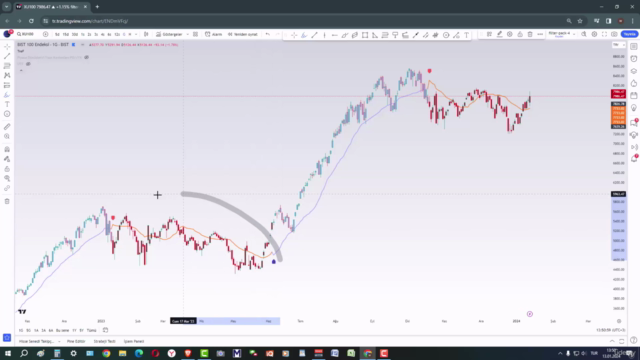Toggle fullscreen mode icon
640x360 pixels.
point(604,34)
